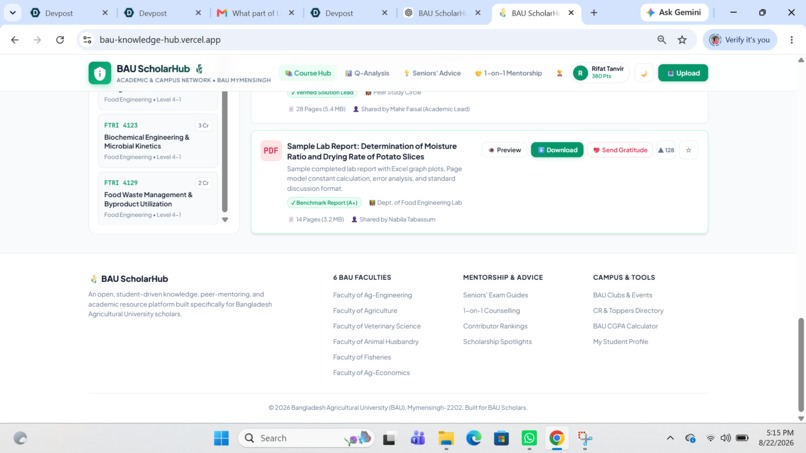Switch to the first Devpost browser tab
The image size is (806, 453).
pos(68,13)
